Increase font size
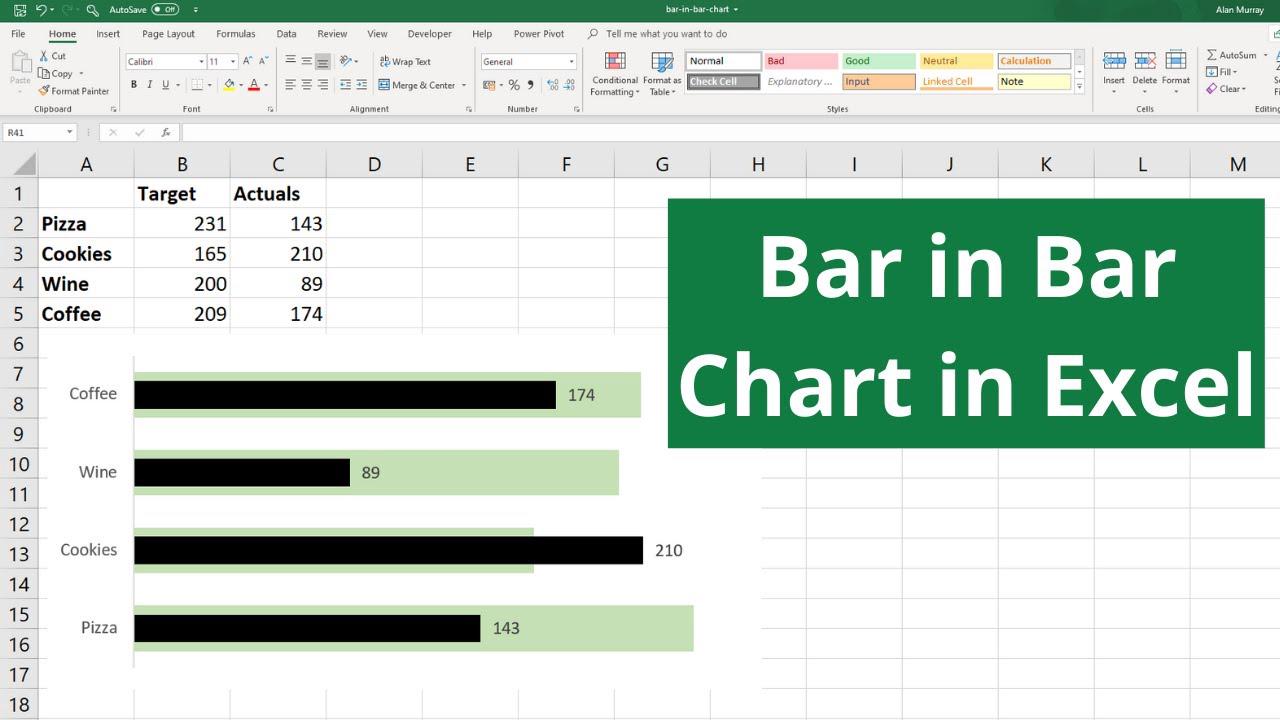Screen dimensions: 1280x720 248,61
